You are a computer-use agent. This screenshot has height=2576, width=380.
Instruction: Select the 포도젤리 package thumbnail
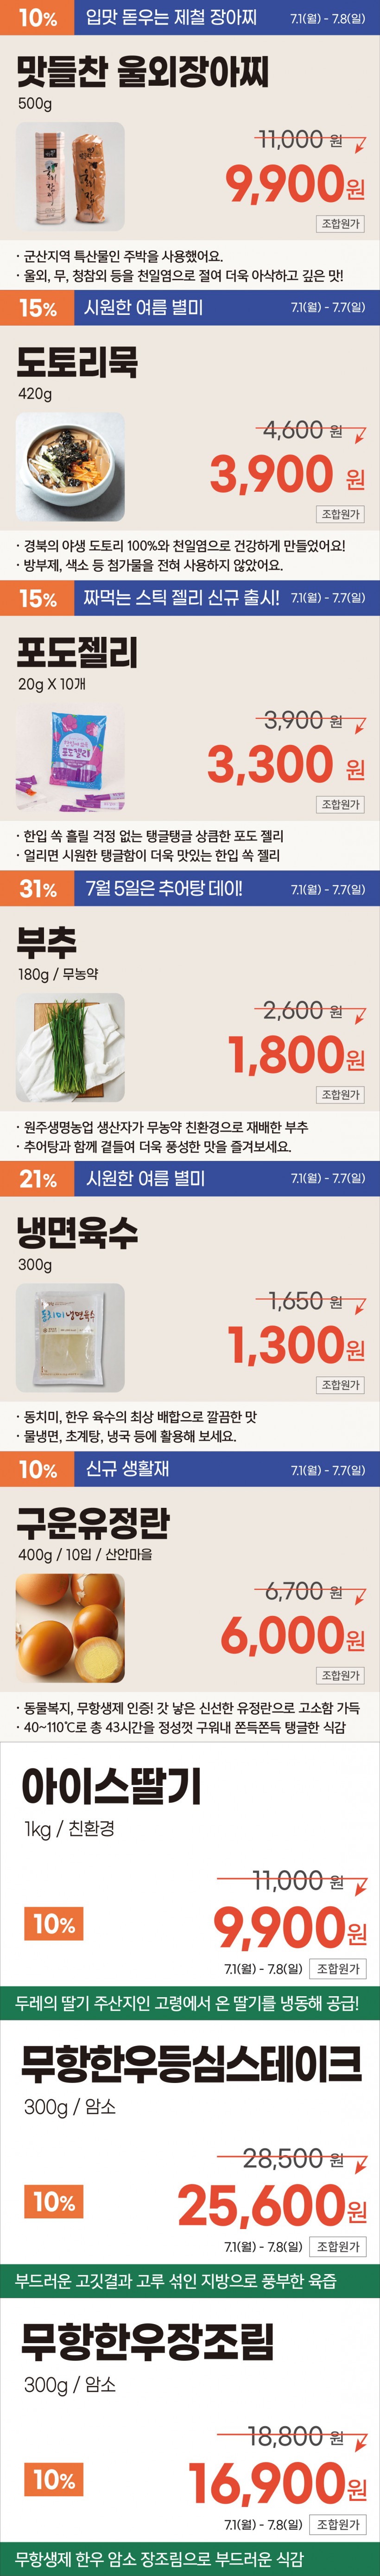(x=70, y=758)
